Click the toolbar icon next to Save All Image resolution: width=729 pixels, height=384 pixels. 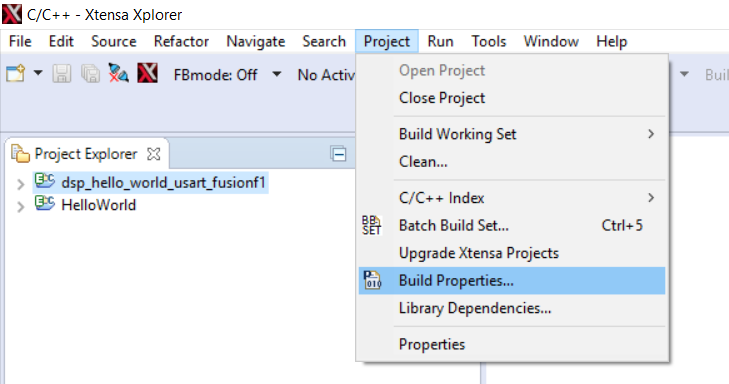pos(118,73)
